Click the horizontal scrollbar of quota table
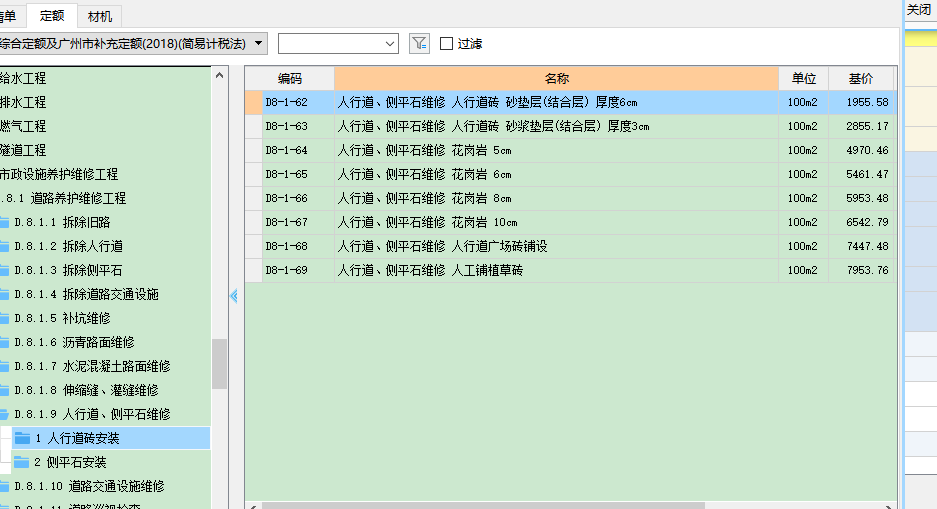 tap(483, 505)
